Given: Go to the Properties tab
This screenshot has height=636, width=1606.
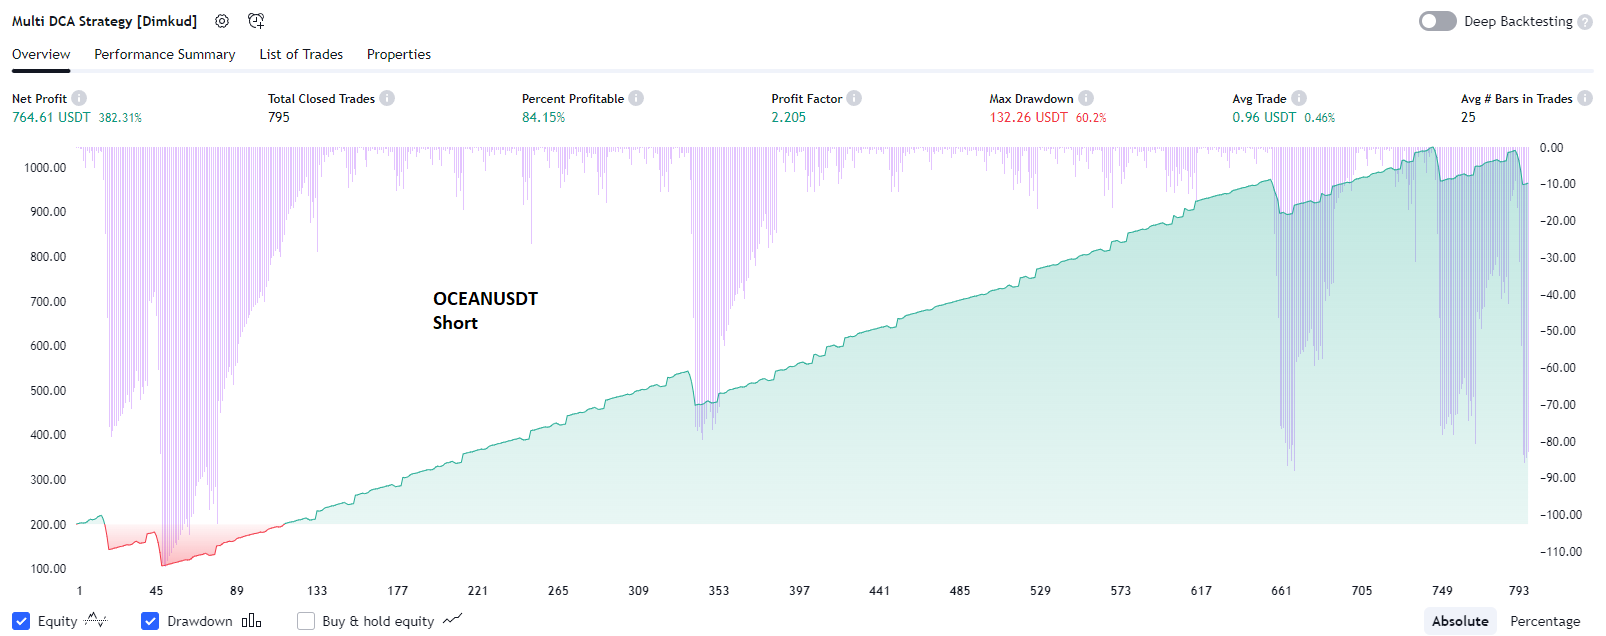Looking at the screenshot, I should point(399,54).
